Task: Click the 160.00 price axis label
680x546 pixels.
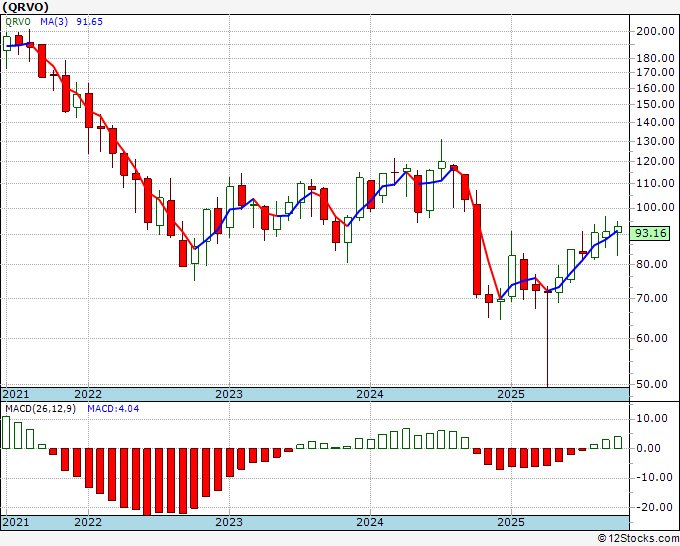Action: click(x=655, y=88)
